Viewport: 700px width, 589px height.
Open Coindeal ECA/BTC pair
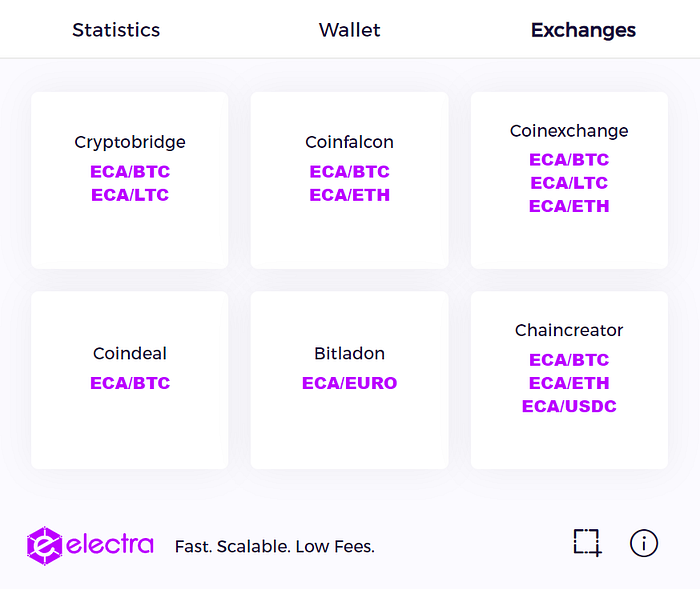click(x=130, y=383)
